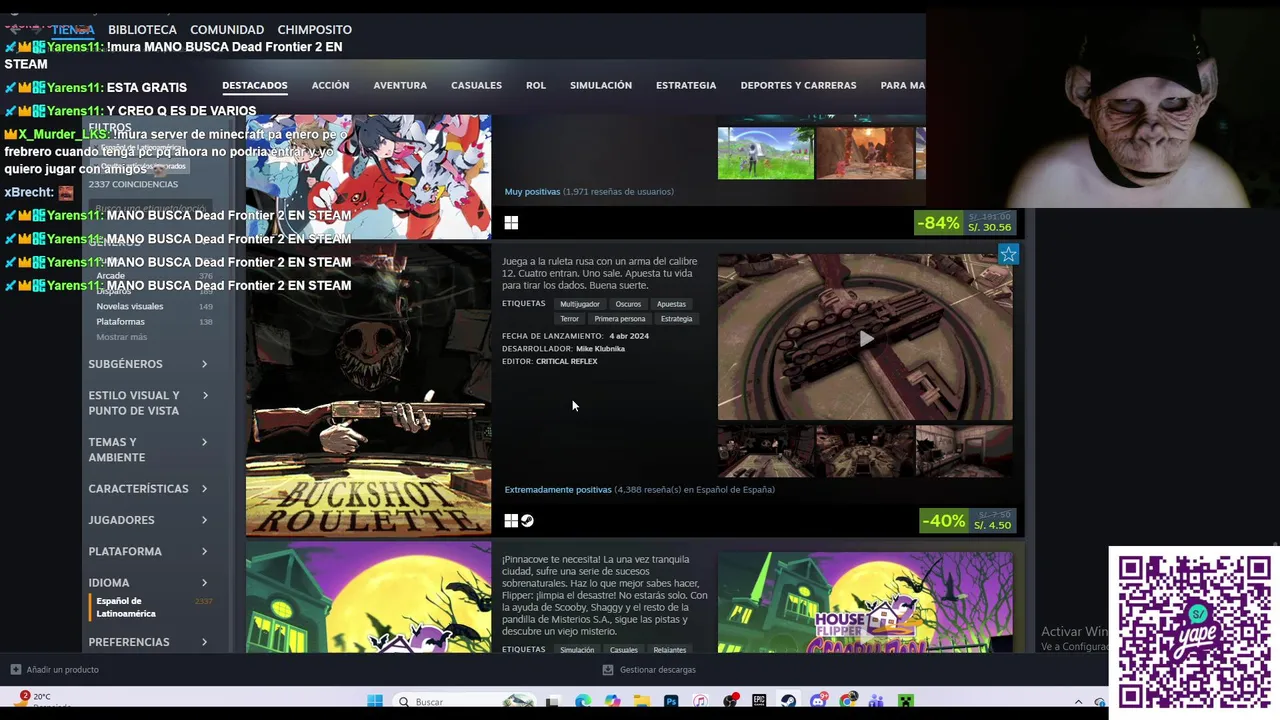Click the Windows platform icon for Buckshot Roulette
Viewport: 1280px width, 720px height.
[x=511, y=521]
